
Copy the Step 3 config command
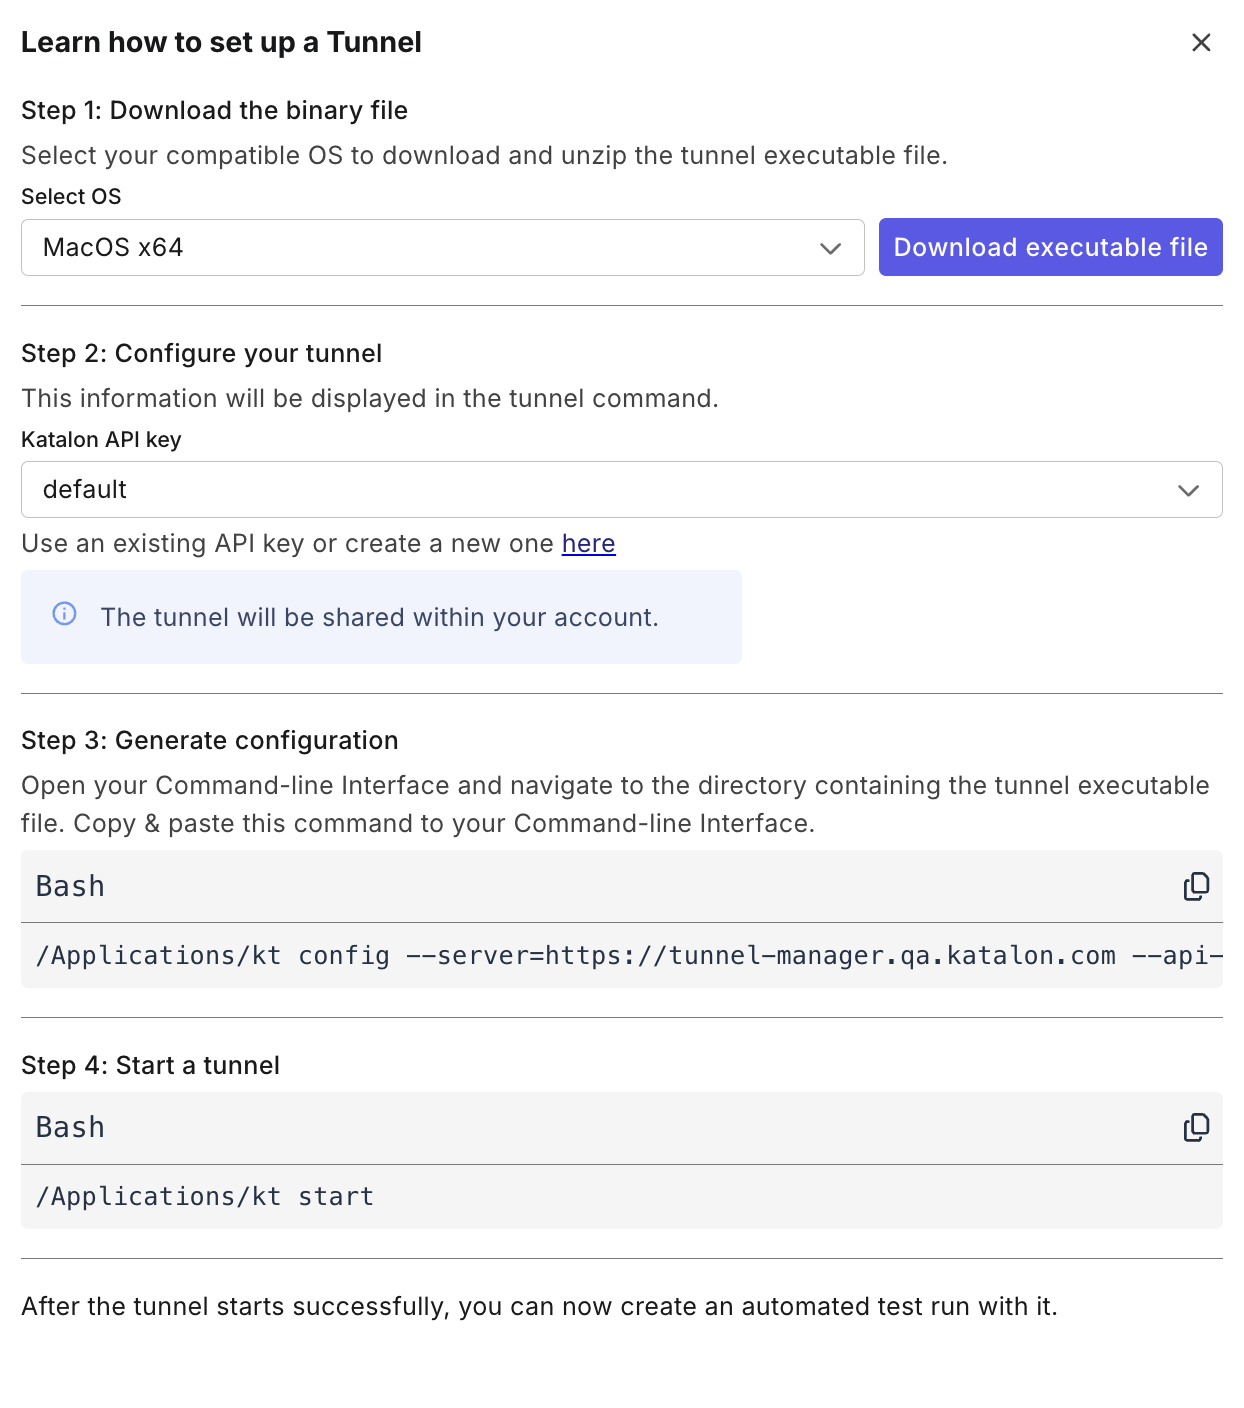coord(1196,886)
